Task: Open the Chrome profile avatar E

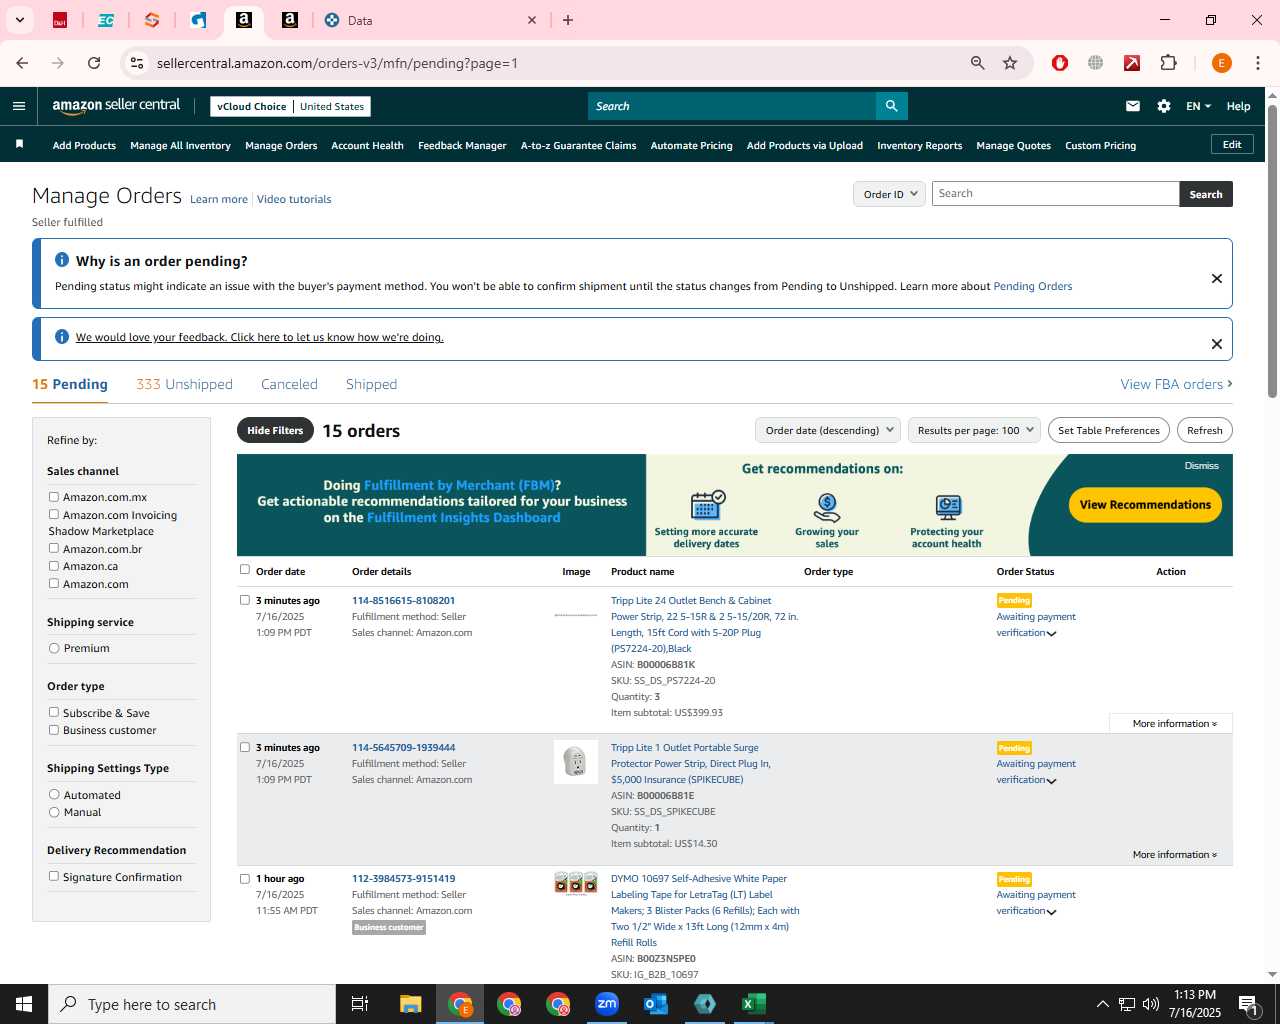Action: pyautogui.click(x=1221, y=63)
